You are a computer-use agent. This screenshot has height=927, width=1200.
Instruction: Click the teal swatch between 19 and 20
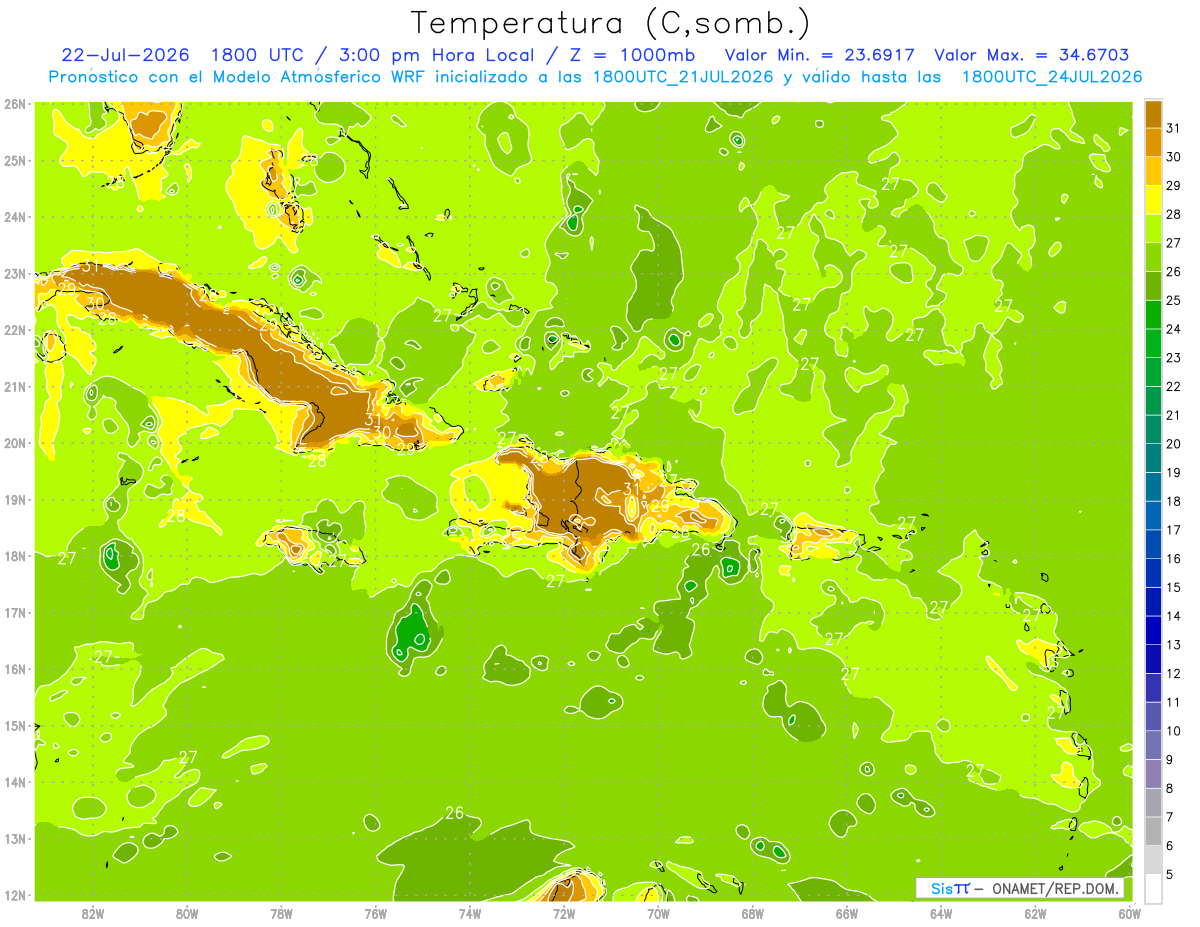pyautogui.click(x=1153, y=458)
